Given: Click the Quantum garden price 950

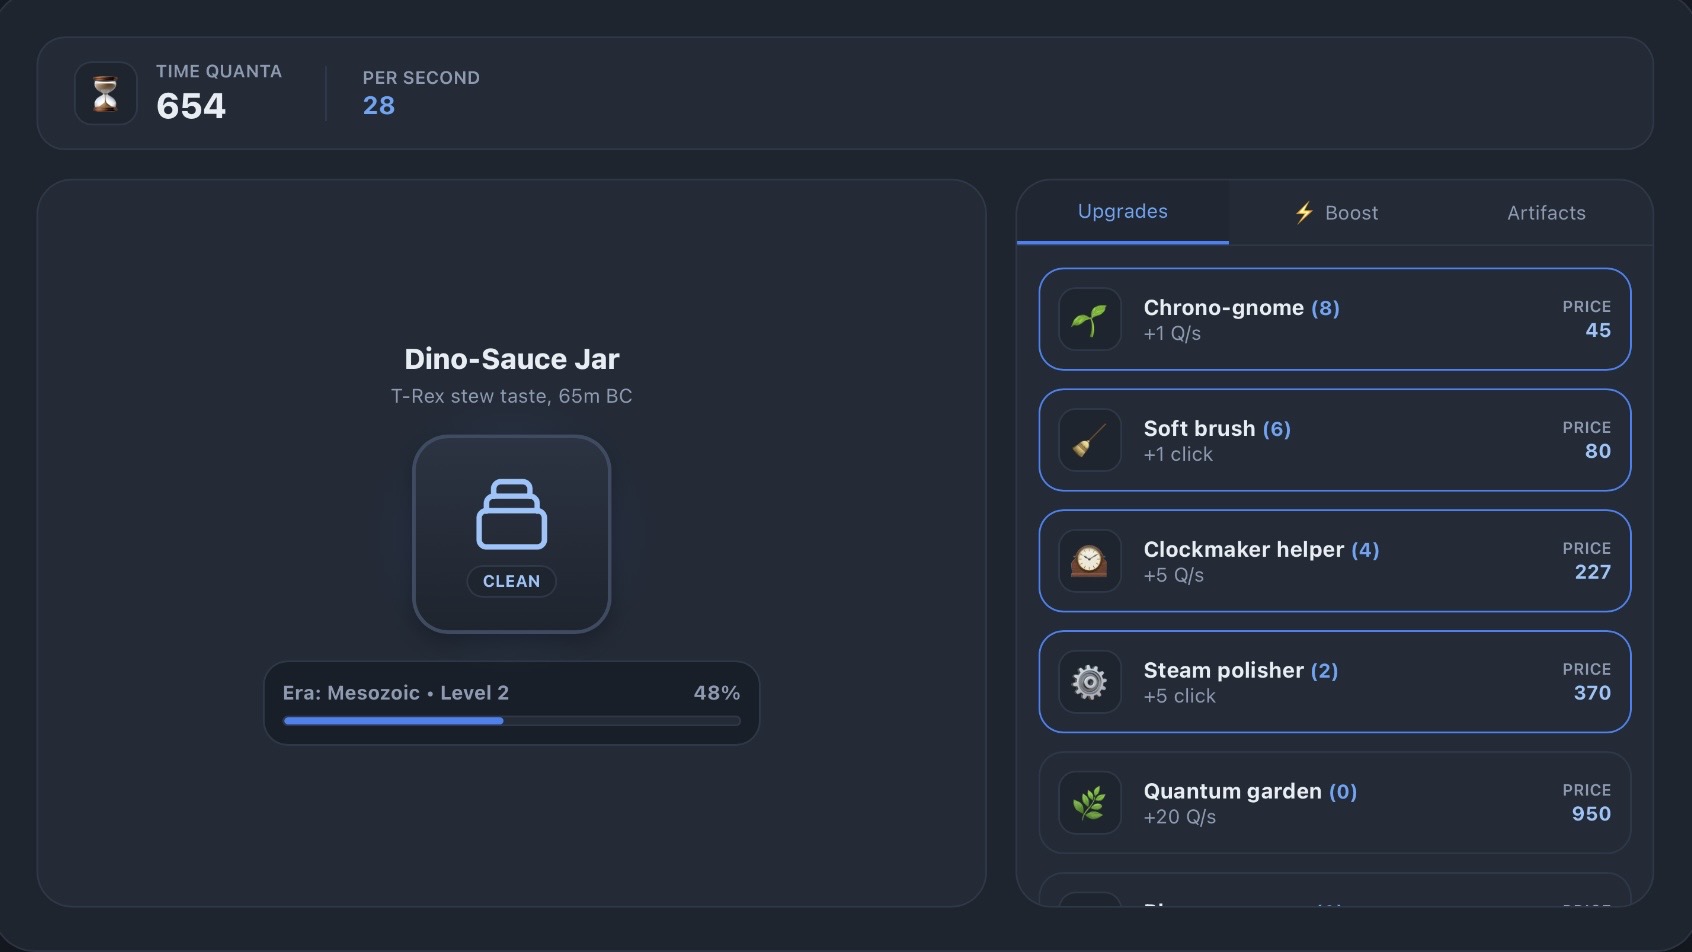Looking at the screenshot, I should coord(1591,815).
